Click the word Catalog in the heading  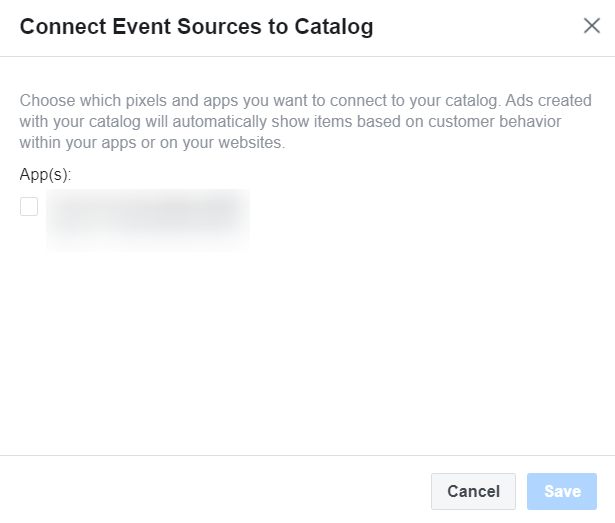334,27
